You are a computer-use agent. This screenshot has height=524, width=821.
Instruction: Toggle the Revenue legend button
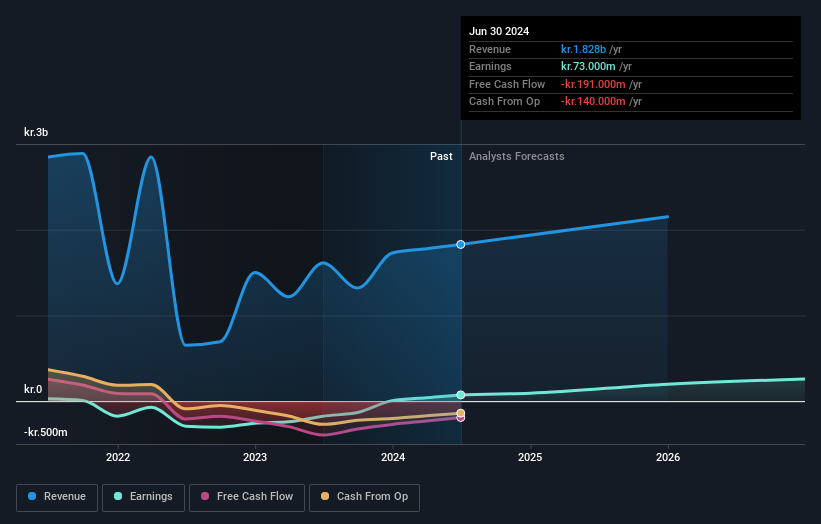point(57,497)
